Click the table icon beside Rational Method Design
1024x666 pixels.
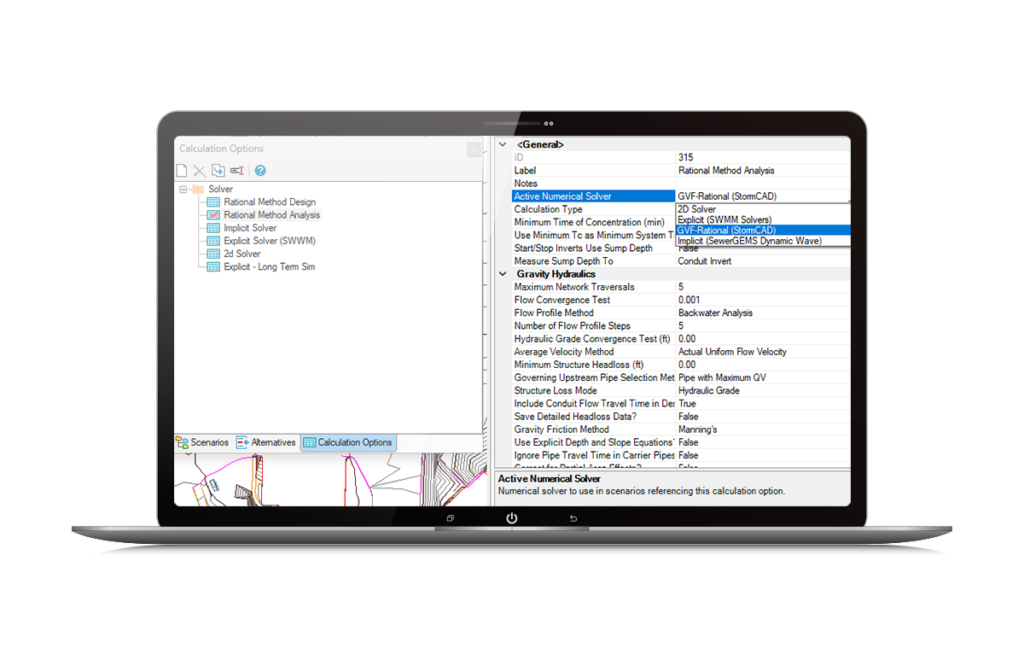click(x=212, y=201)
